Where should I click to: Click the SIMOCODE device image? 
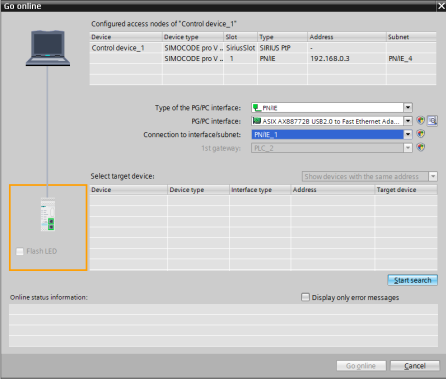48,214
